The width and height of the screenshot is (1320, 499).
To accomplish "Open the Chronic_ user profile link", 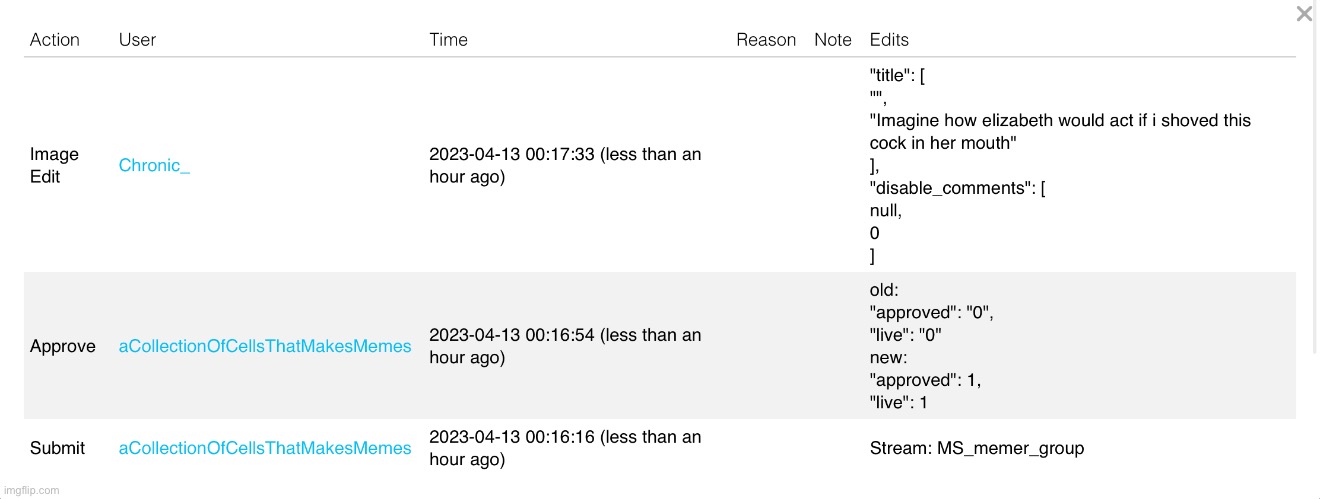I will tap(154, 166).
